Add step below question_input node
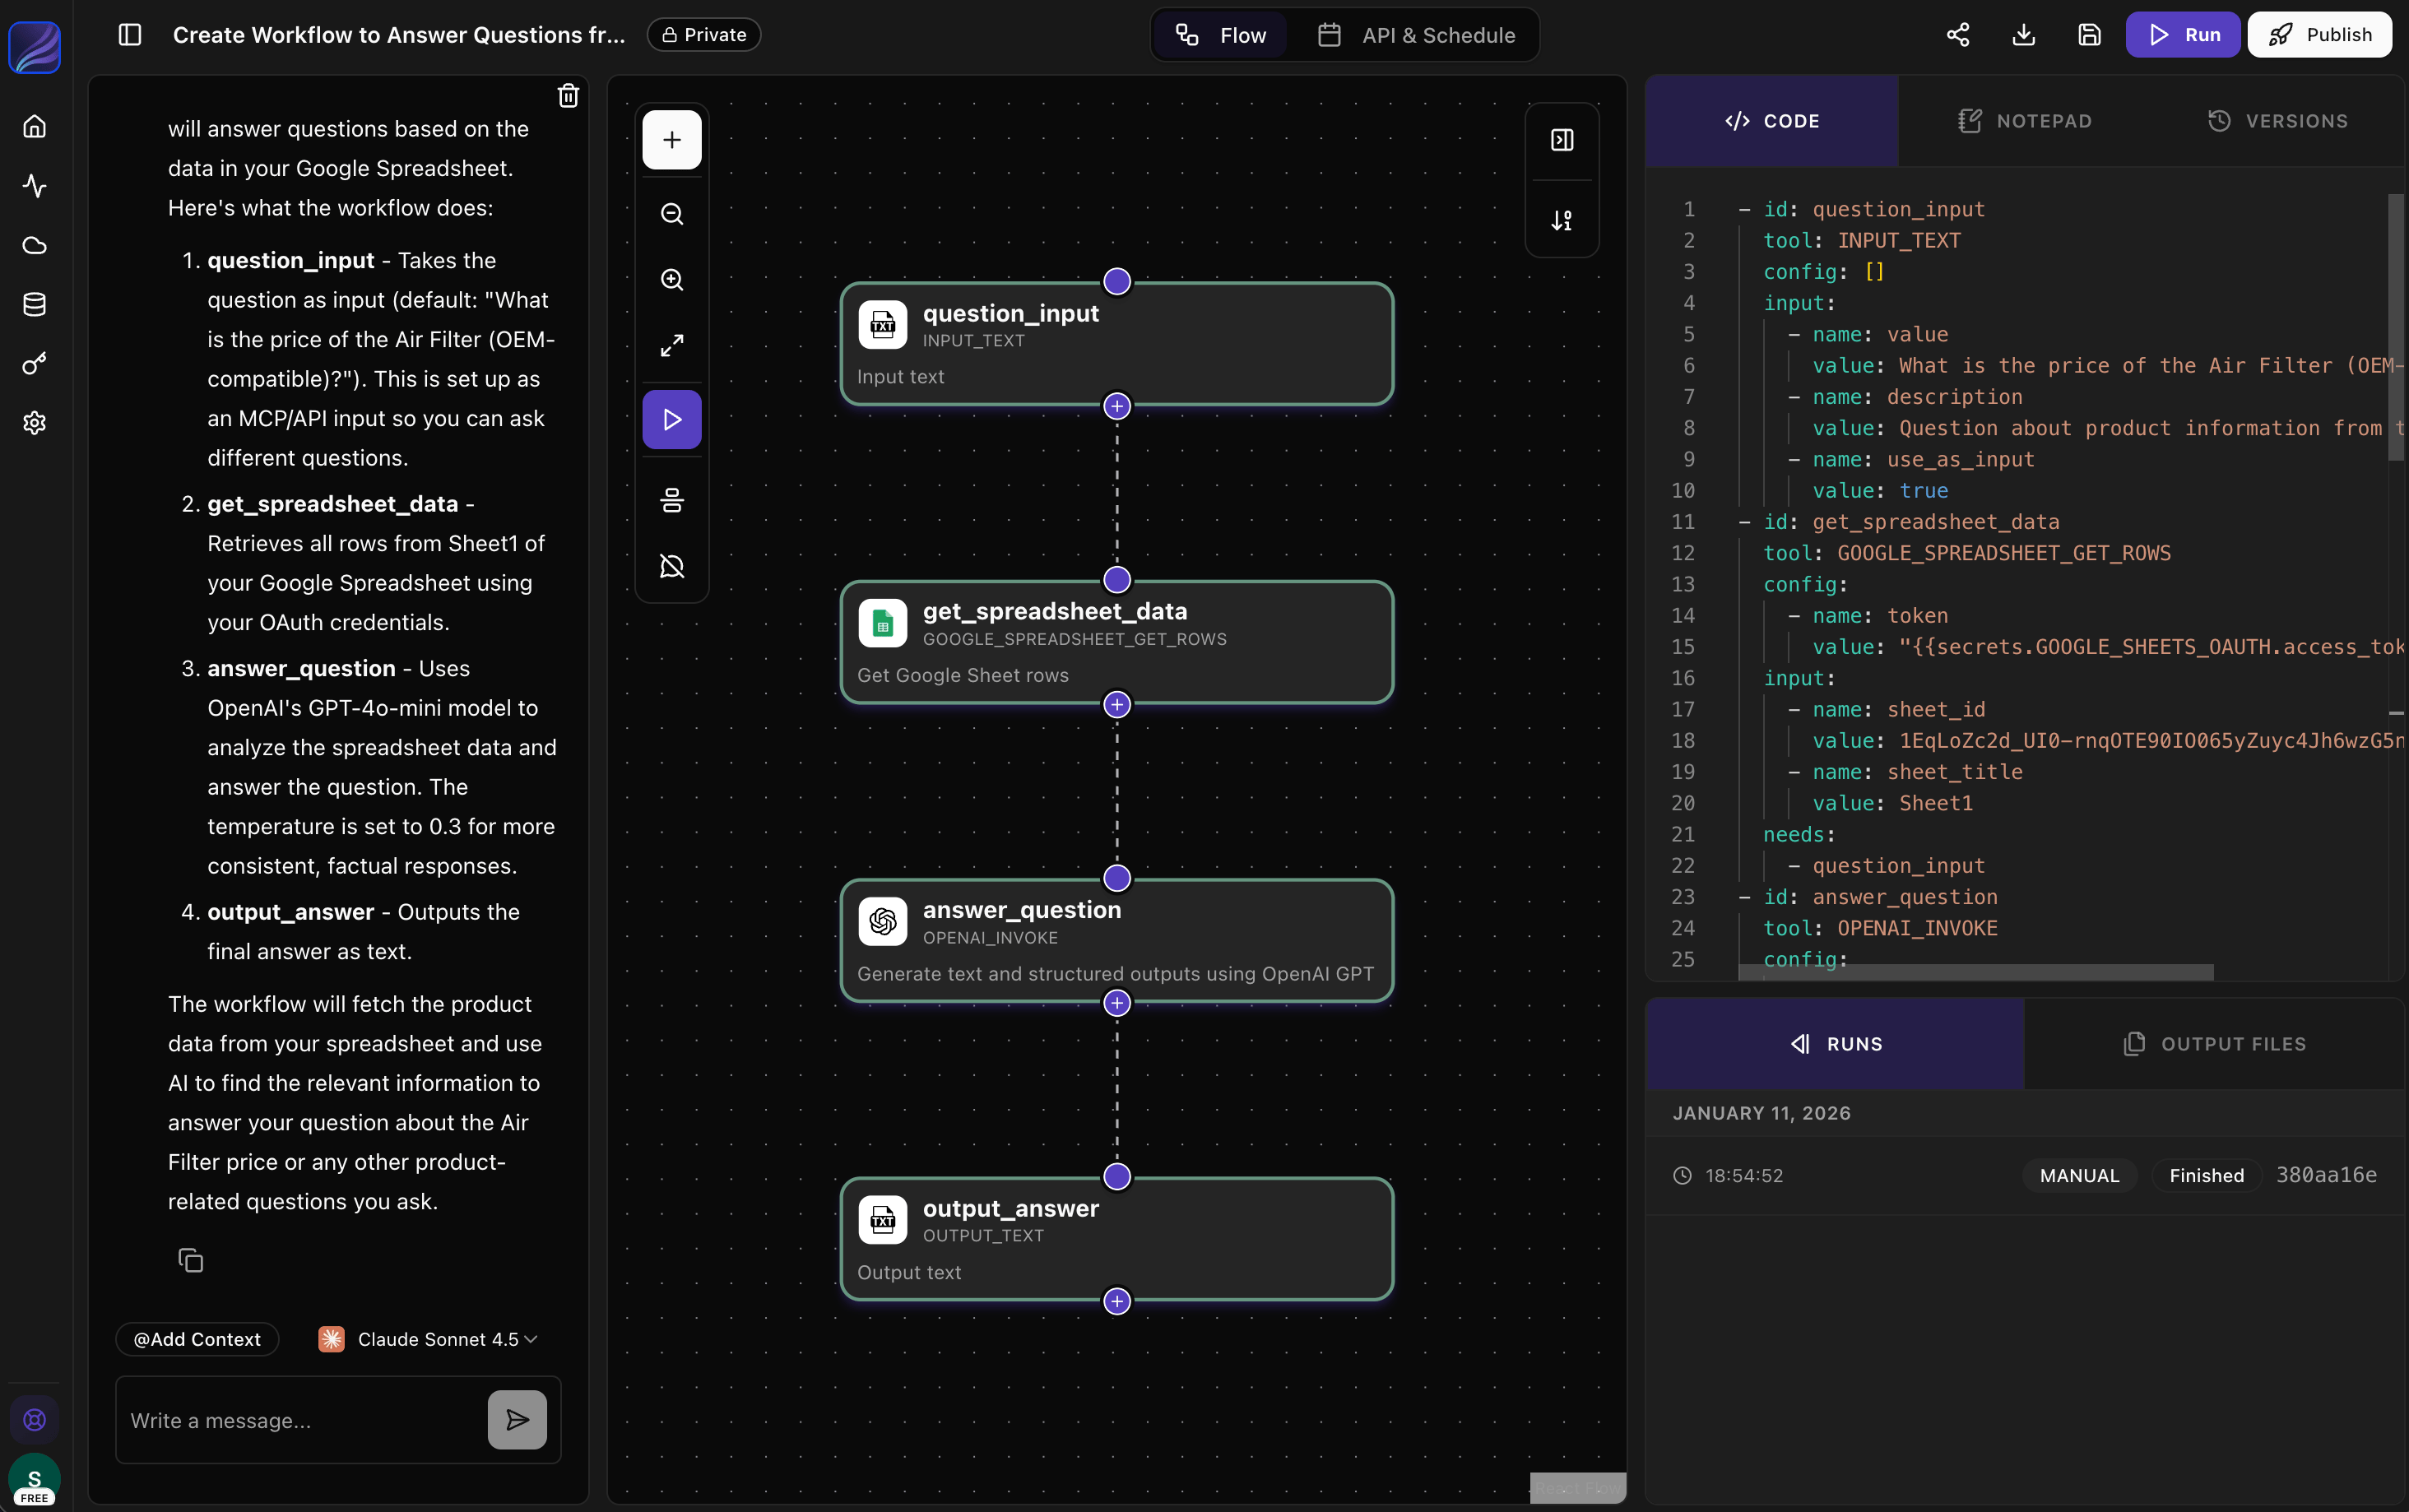 [1117, 406]
